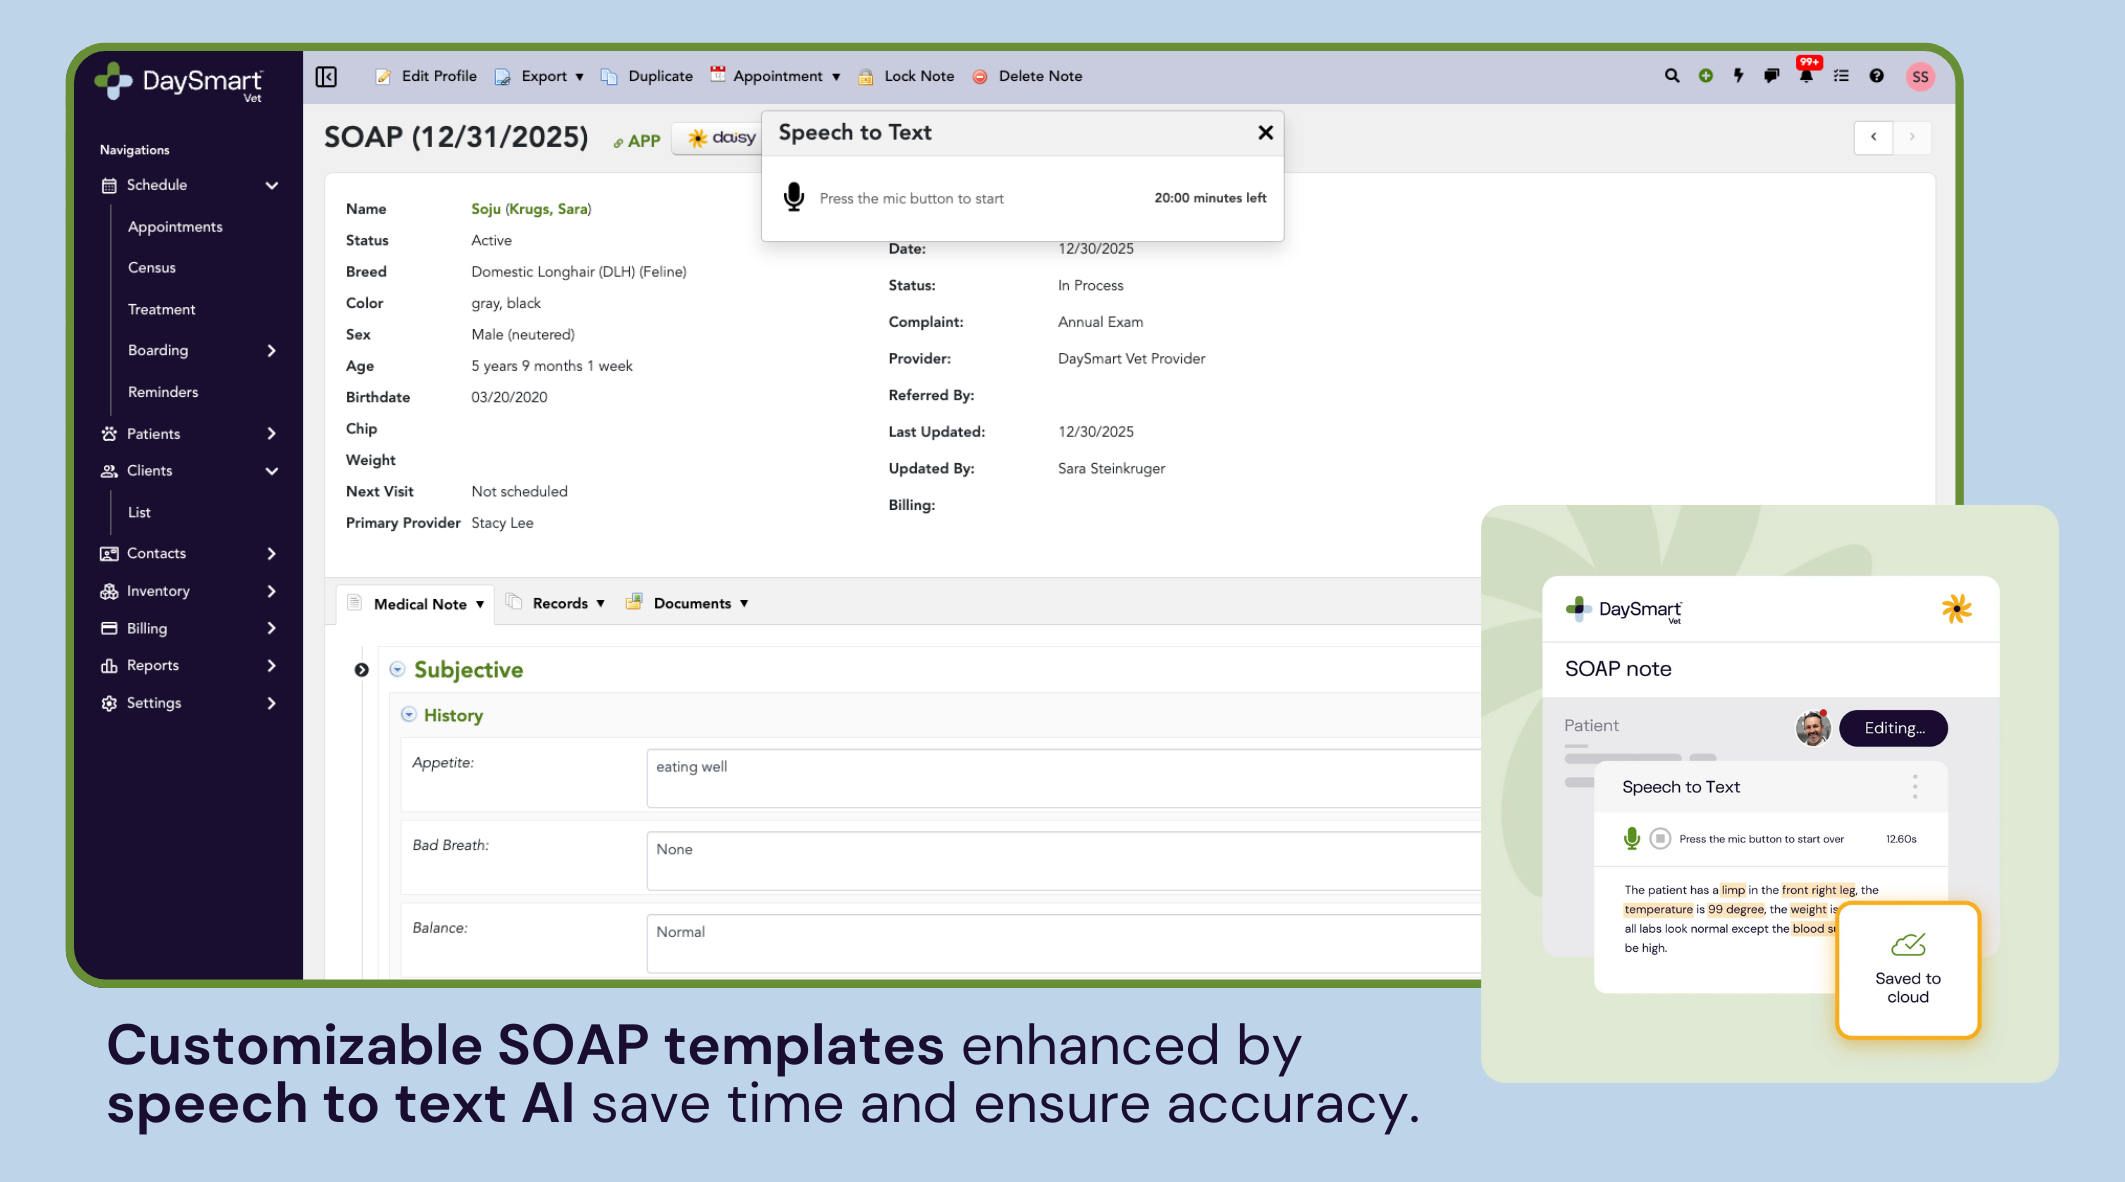Viewport: 2125px width, 1182px height.
Task: Open the chat messages icon
Action: pyautogui.click(x=1771, y=76)
